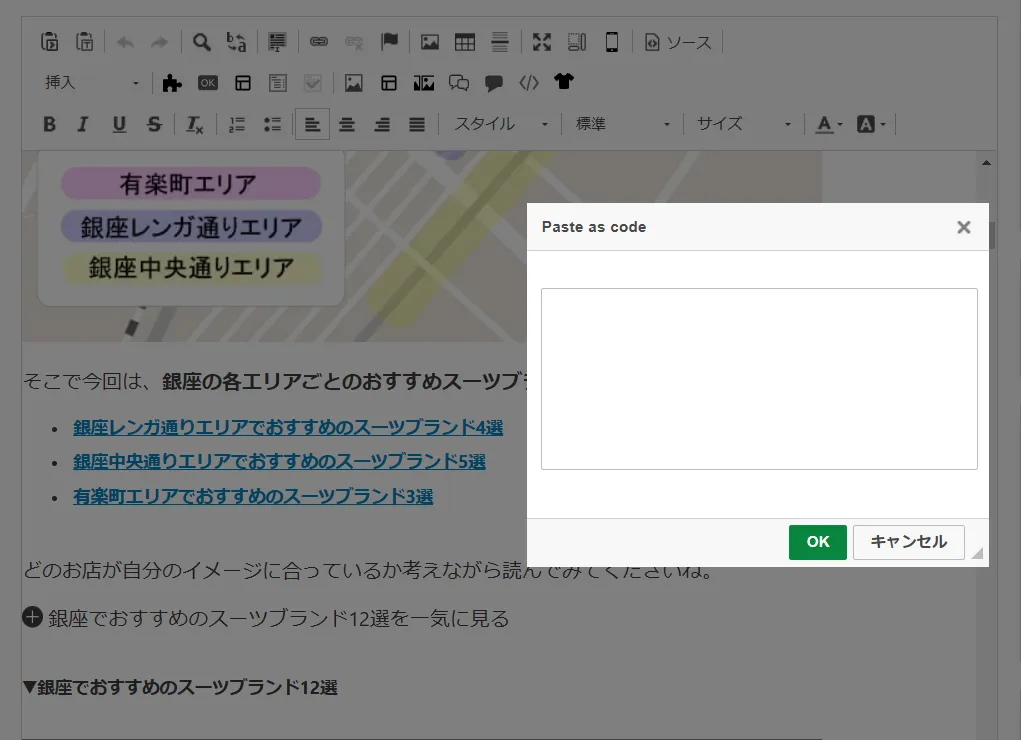
Task: Open the text color picker
Action: [828, 125]
